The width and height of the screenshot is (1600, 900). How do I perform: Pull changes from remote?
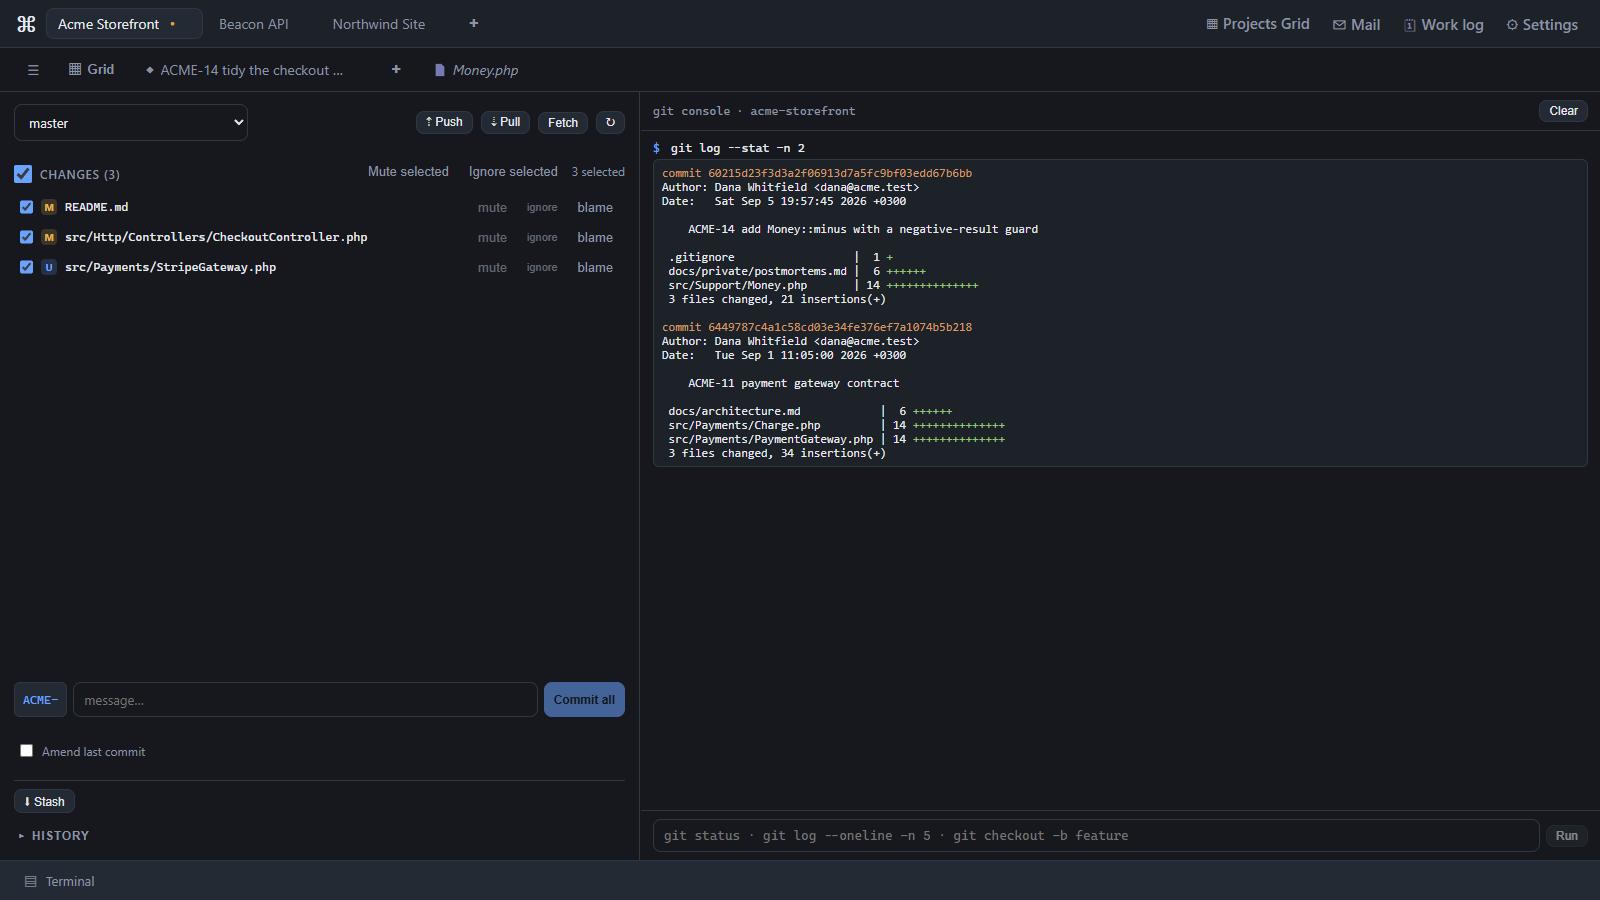[x=505, y=122]
